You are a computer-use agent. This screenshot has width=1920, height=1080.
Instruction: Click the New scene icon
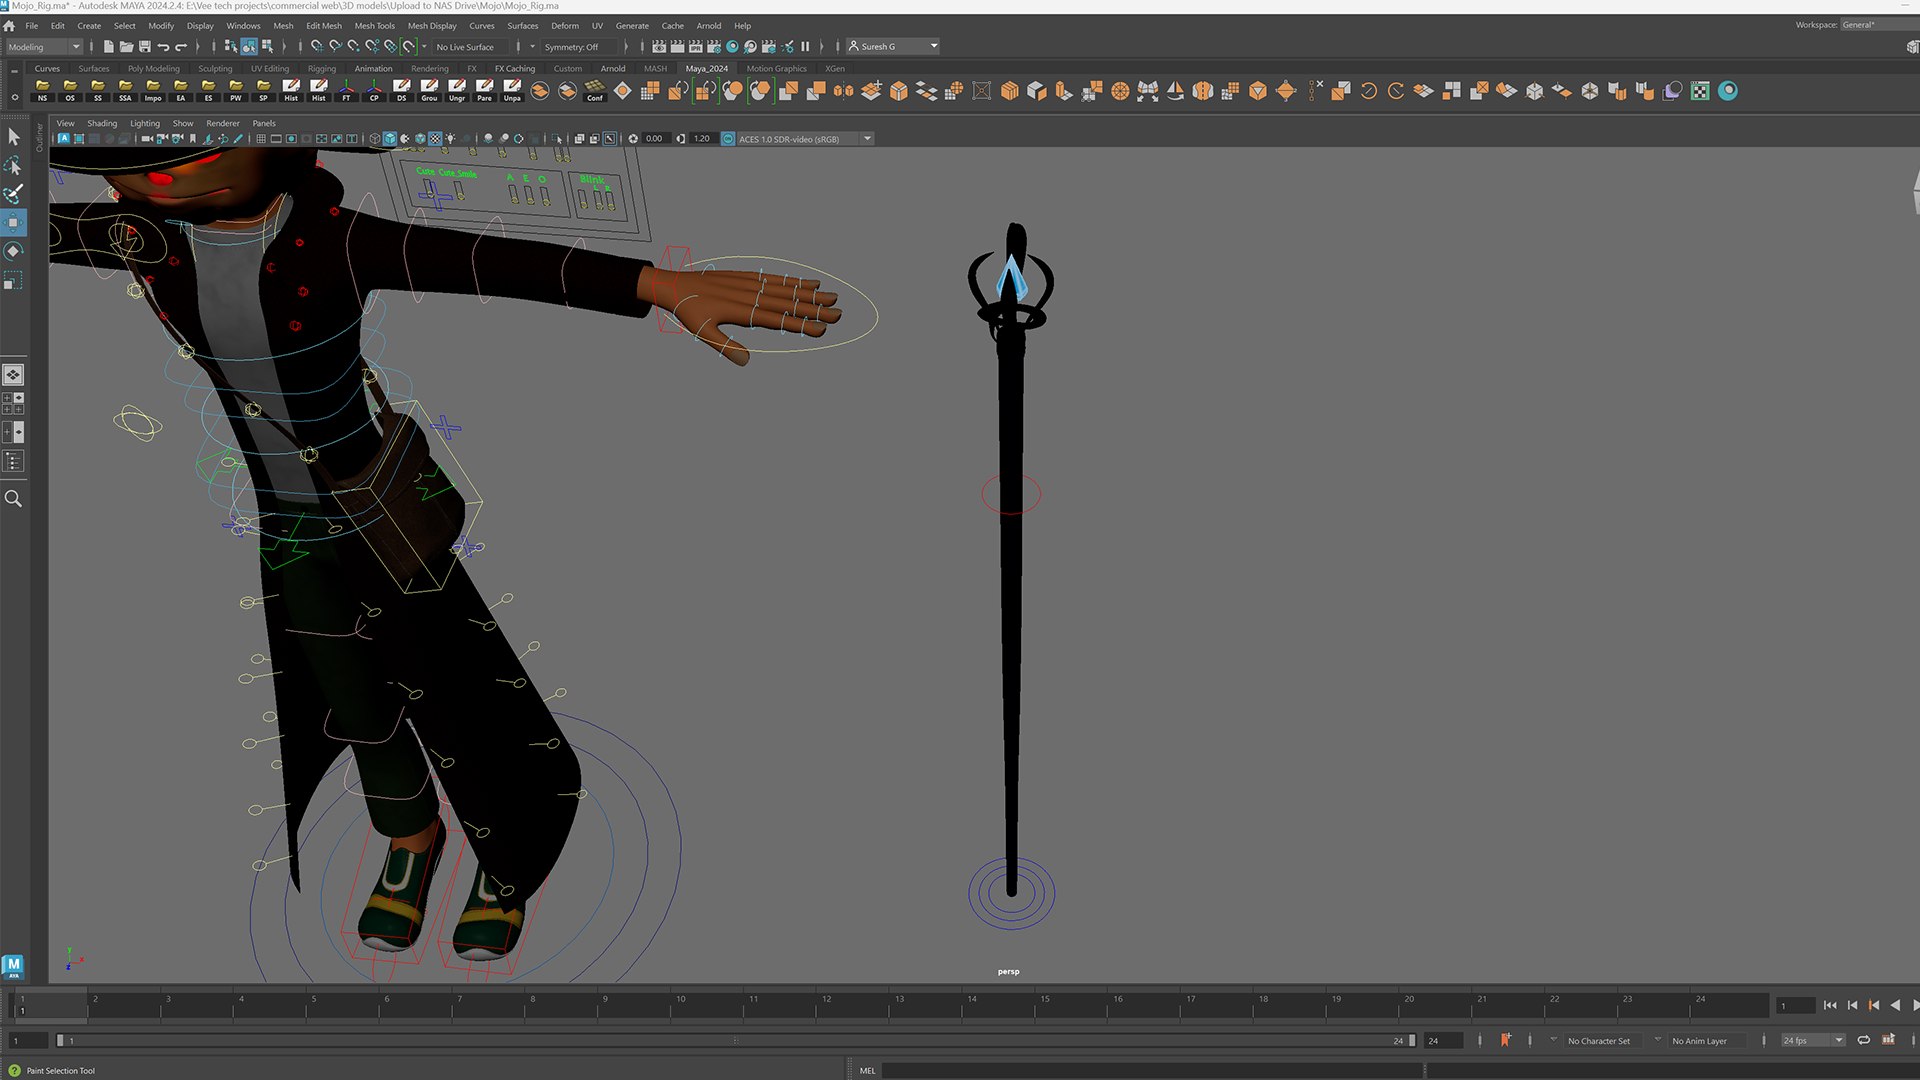[108, 47]
